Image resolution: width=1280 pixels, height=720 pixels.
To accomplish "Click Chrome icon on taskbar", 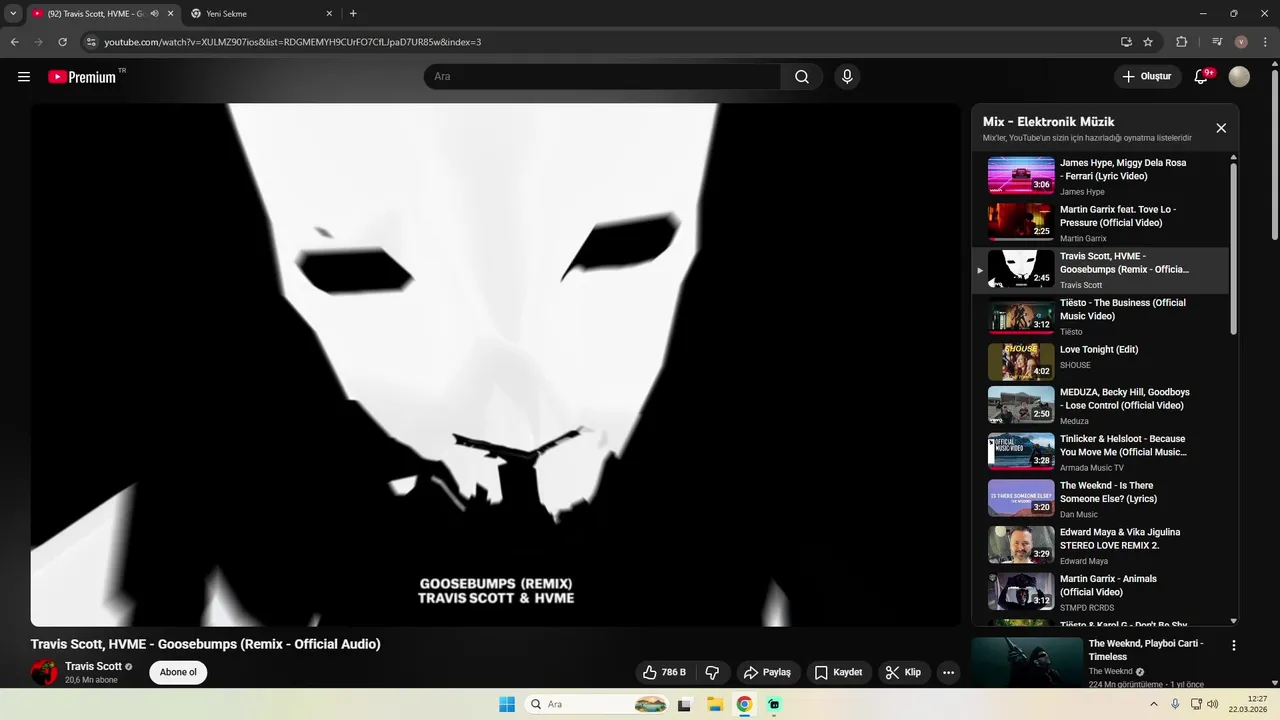I will 744,704.
